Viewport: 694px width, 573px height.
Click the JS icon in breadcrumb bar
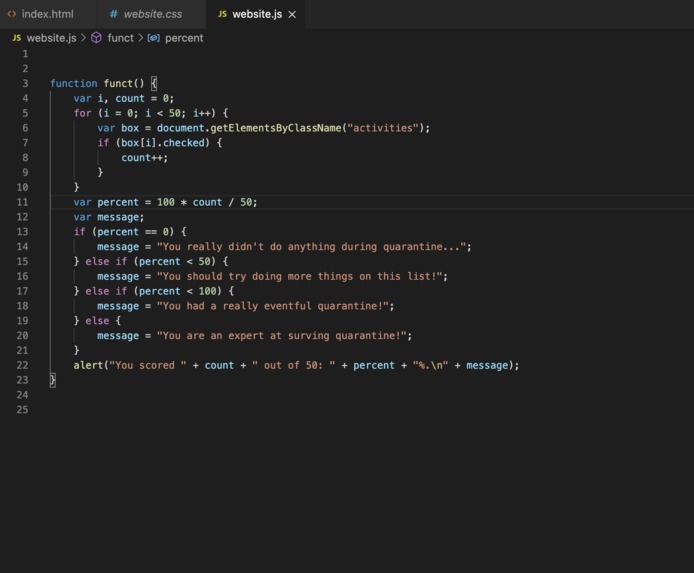tap(16, 38)
